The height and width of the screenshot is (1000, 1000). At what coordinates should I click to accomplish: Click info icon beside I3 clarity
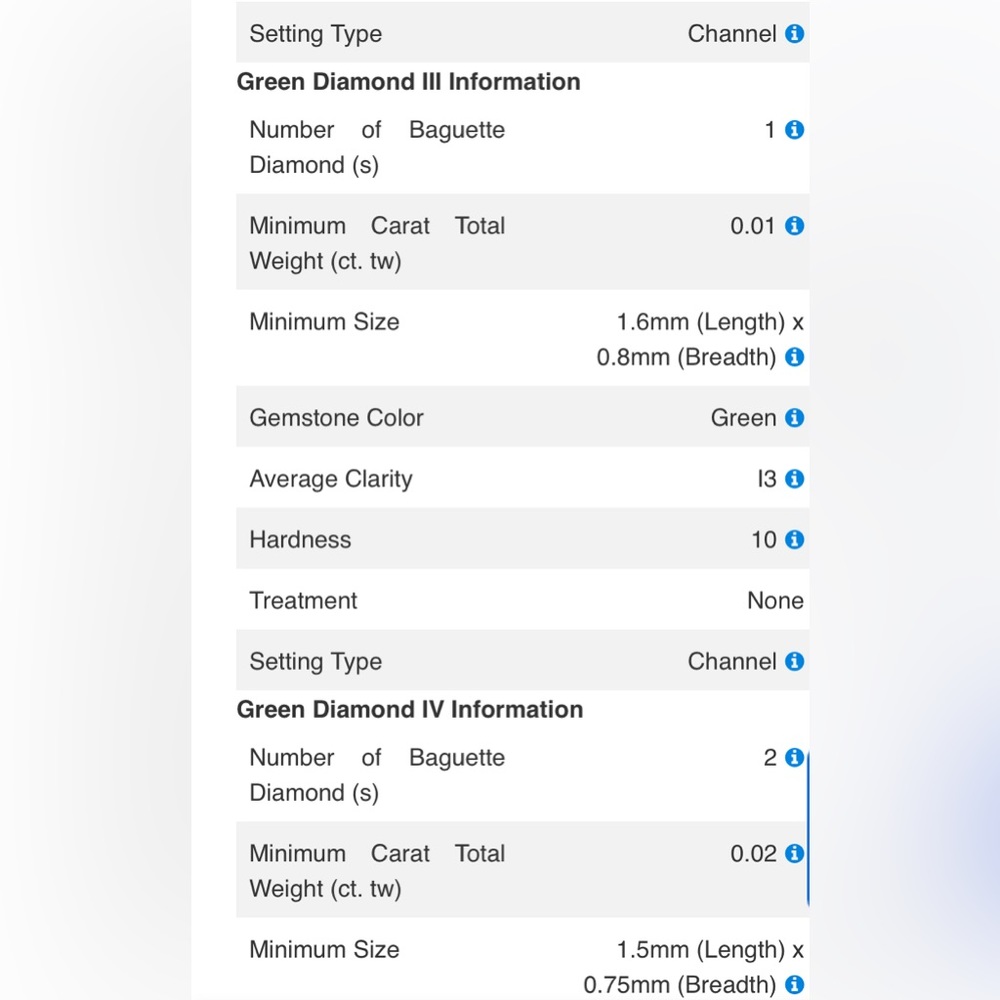click(794, 478)
